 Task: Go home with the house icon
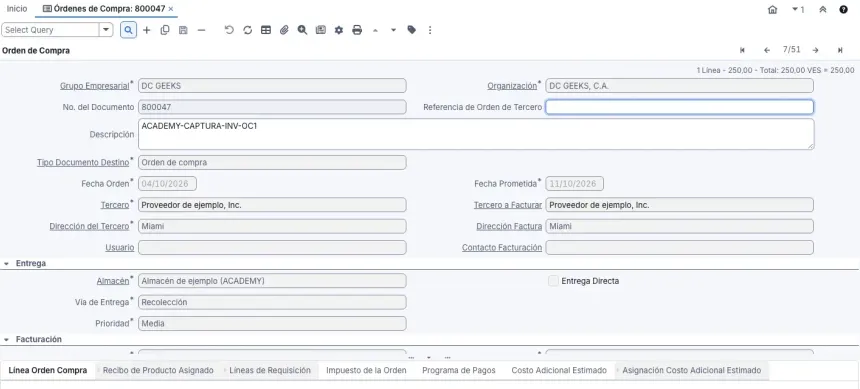point(773,9)
